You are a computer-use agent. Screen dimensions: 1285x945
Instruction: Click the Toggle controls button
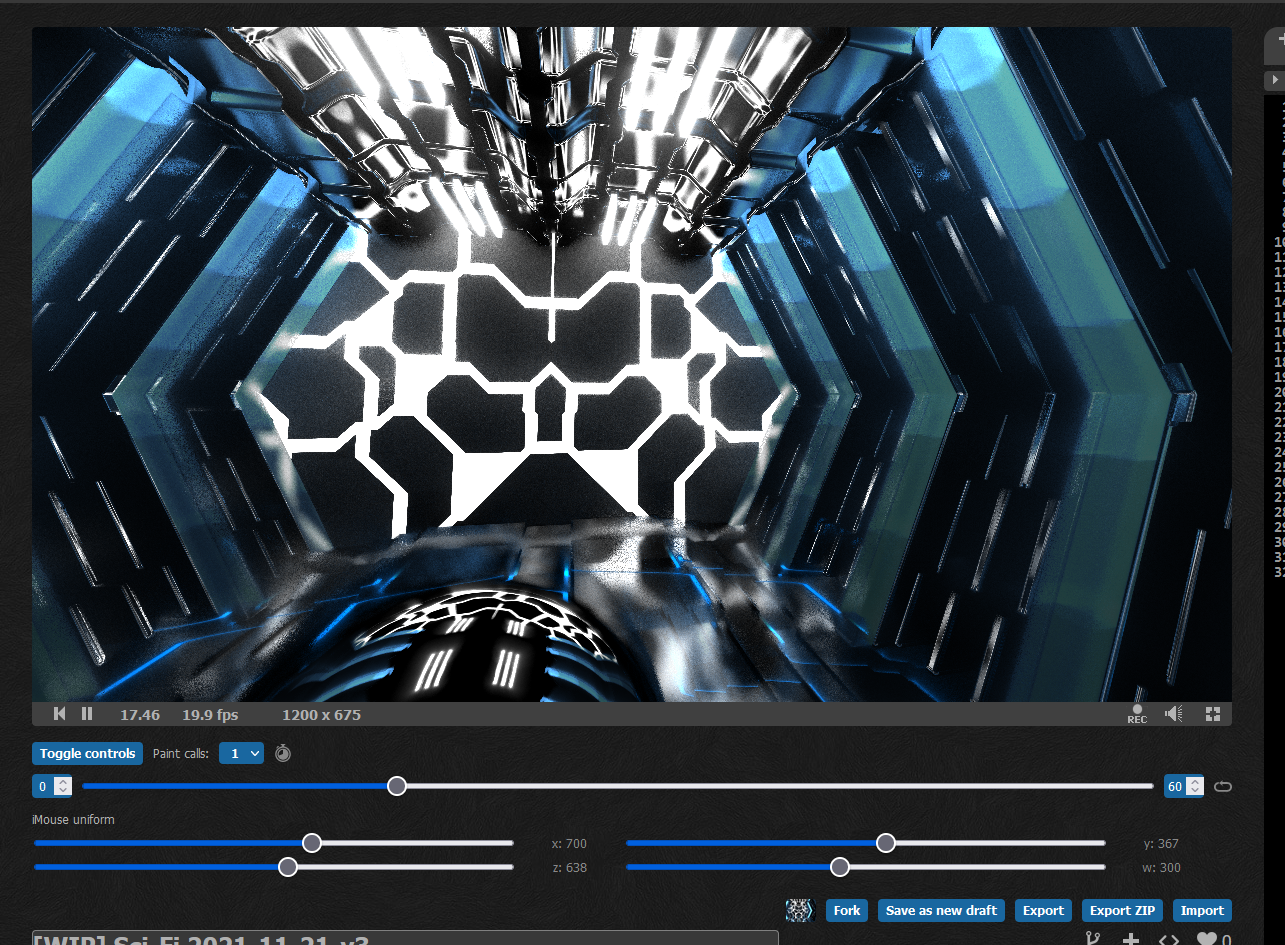click(87, 753)
